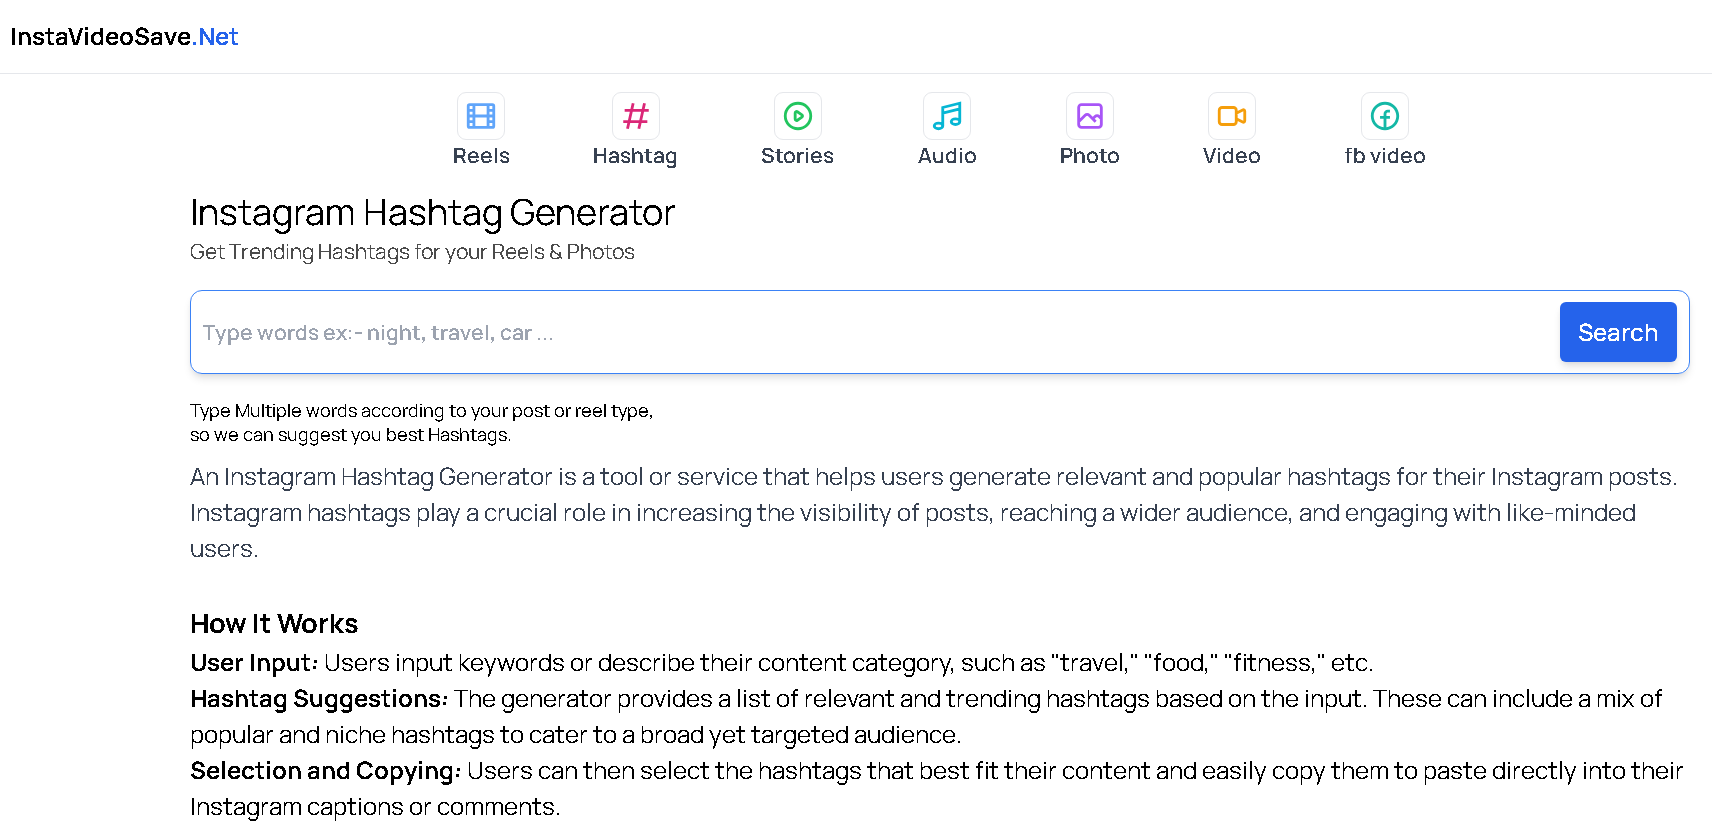Image resolution: width=1712 pixels, height=823 pixels.
Task: Open the Audio label
Action: point(947,156)
